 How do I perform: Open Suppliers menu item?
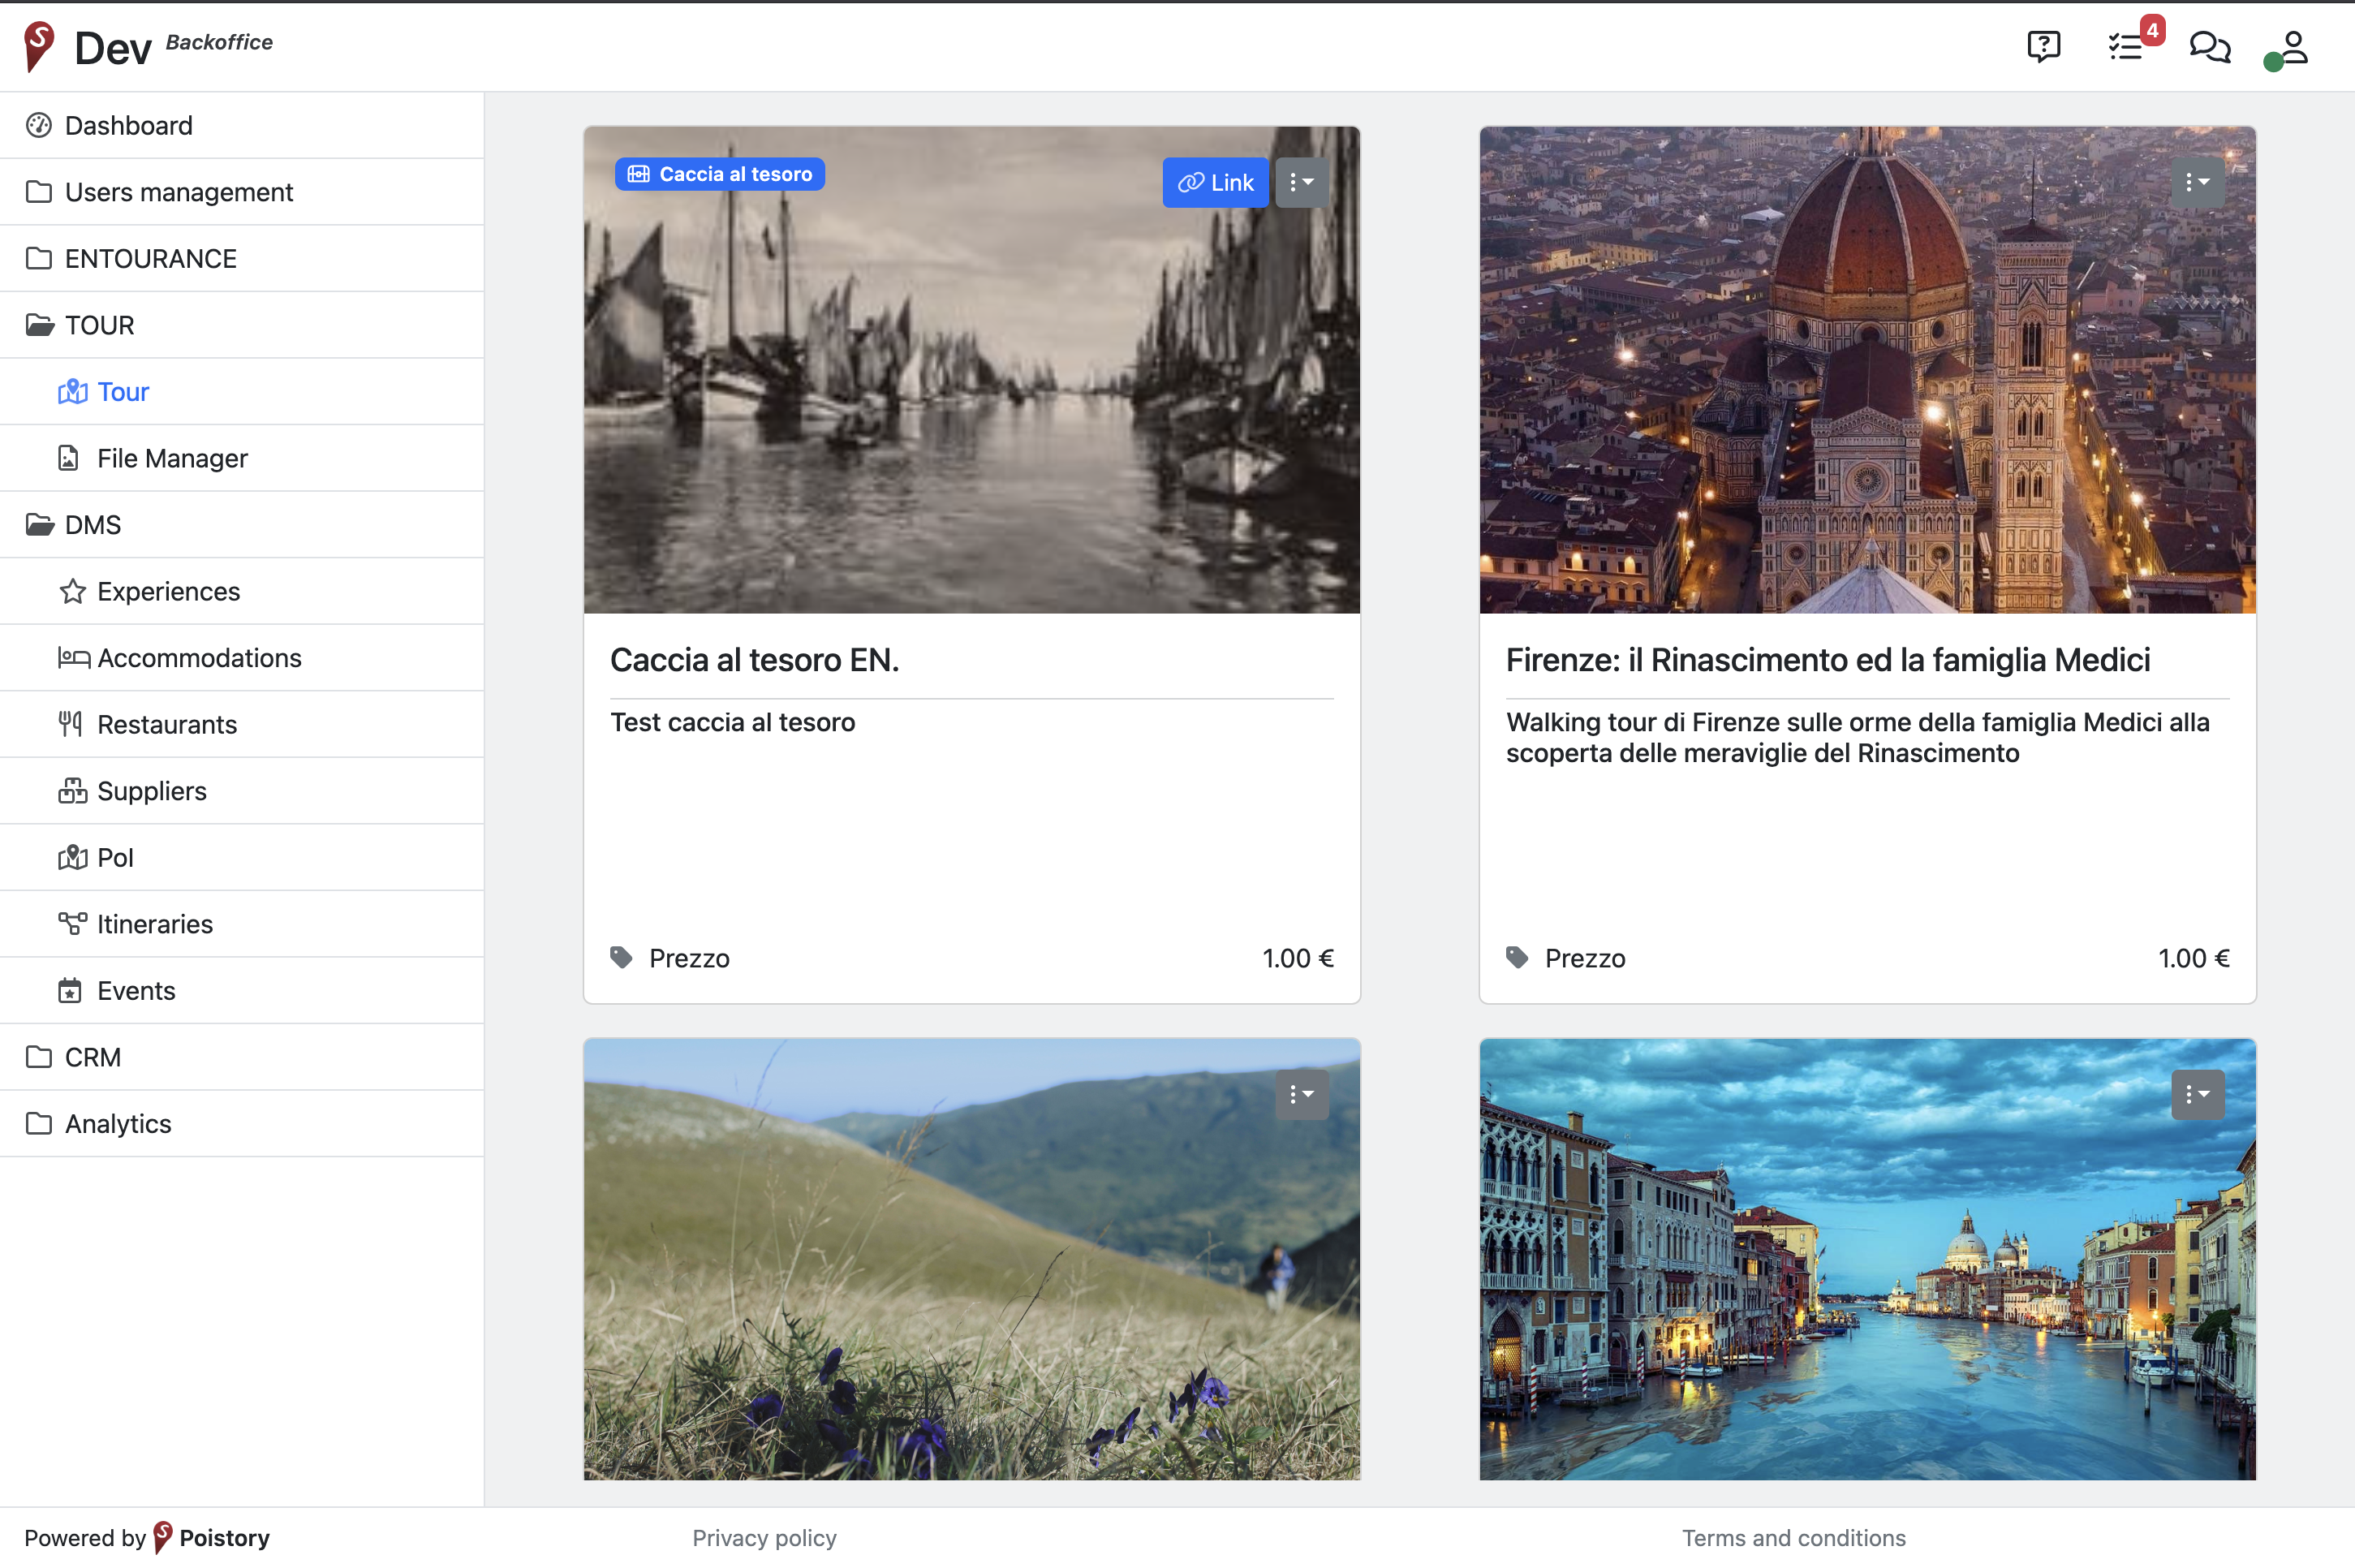point(242,791)
